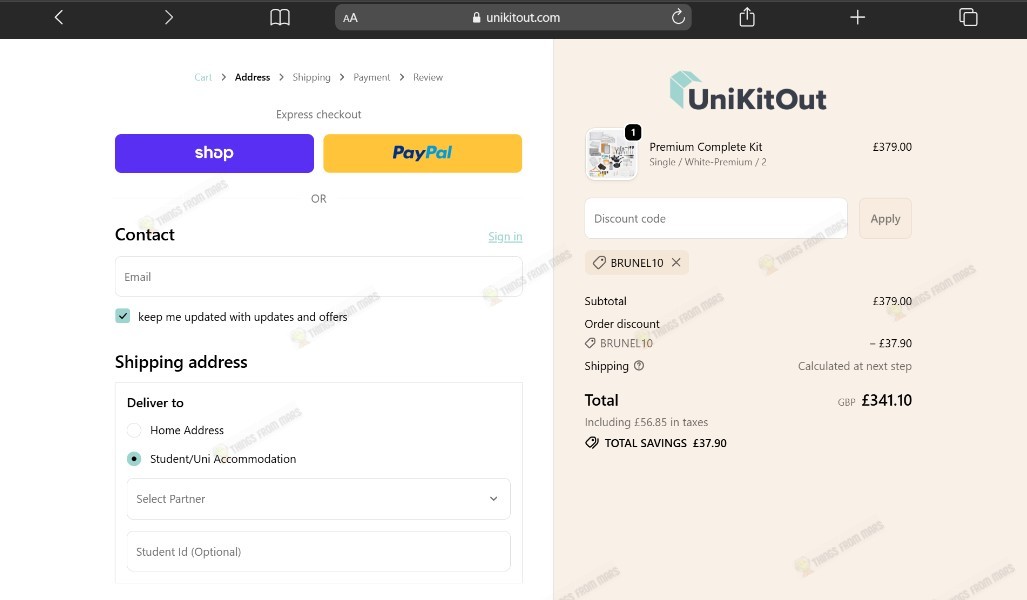Focus the Student Id (Optional) field
Image resolution: width=1027 pixels, height=600 pixels.
(x=318, y=552)
